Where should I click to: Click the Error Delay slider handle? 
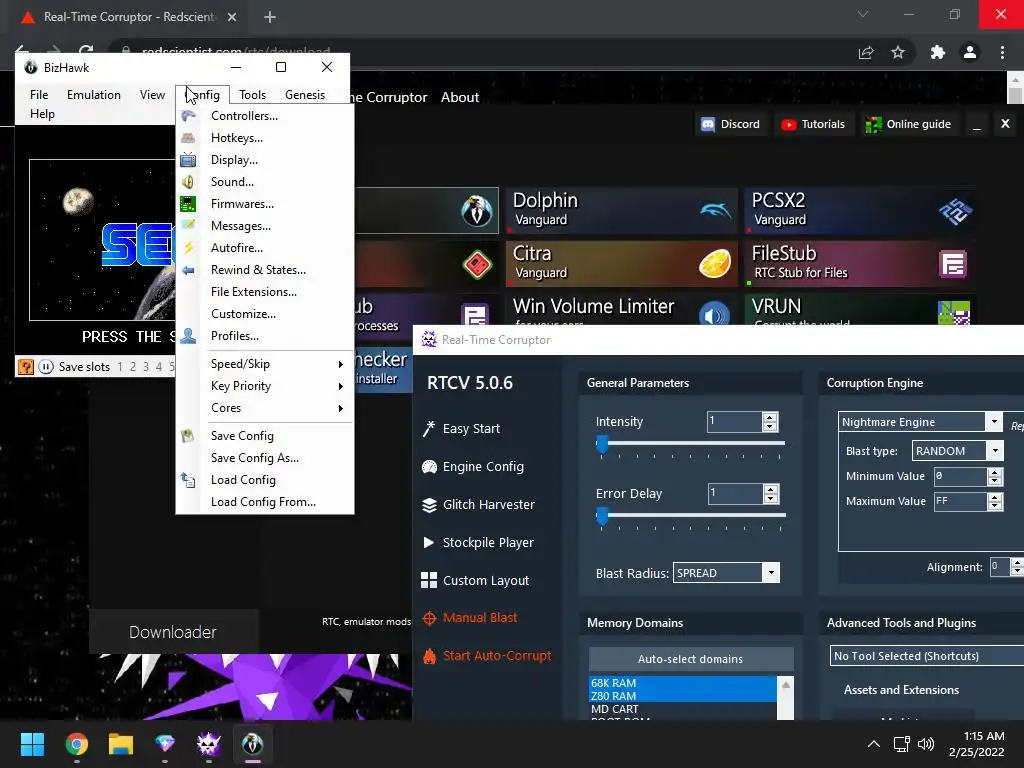click(602, 516)
